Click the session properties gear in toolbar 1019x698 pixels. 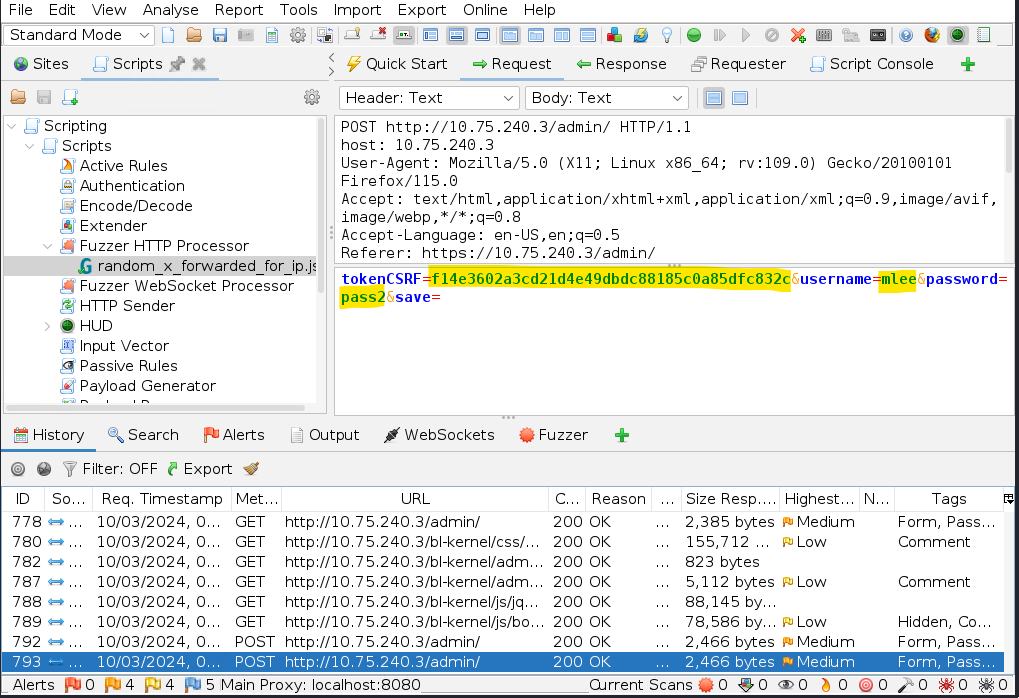pos(297,35)
